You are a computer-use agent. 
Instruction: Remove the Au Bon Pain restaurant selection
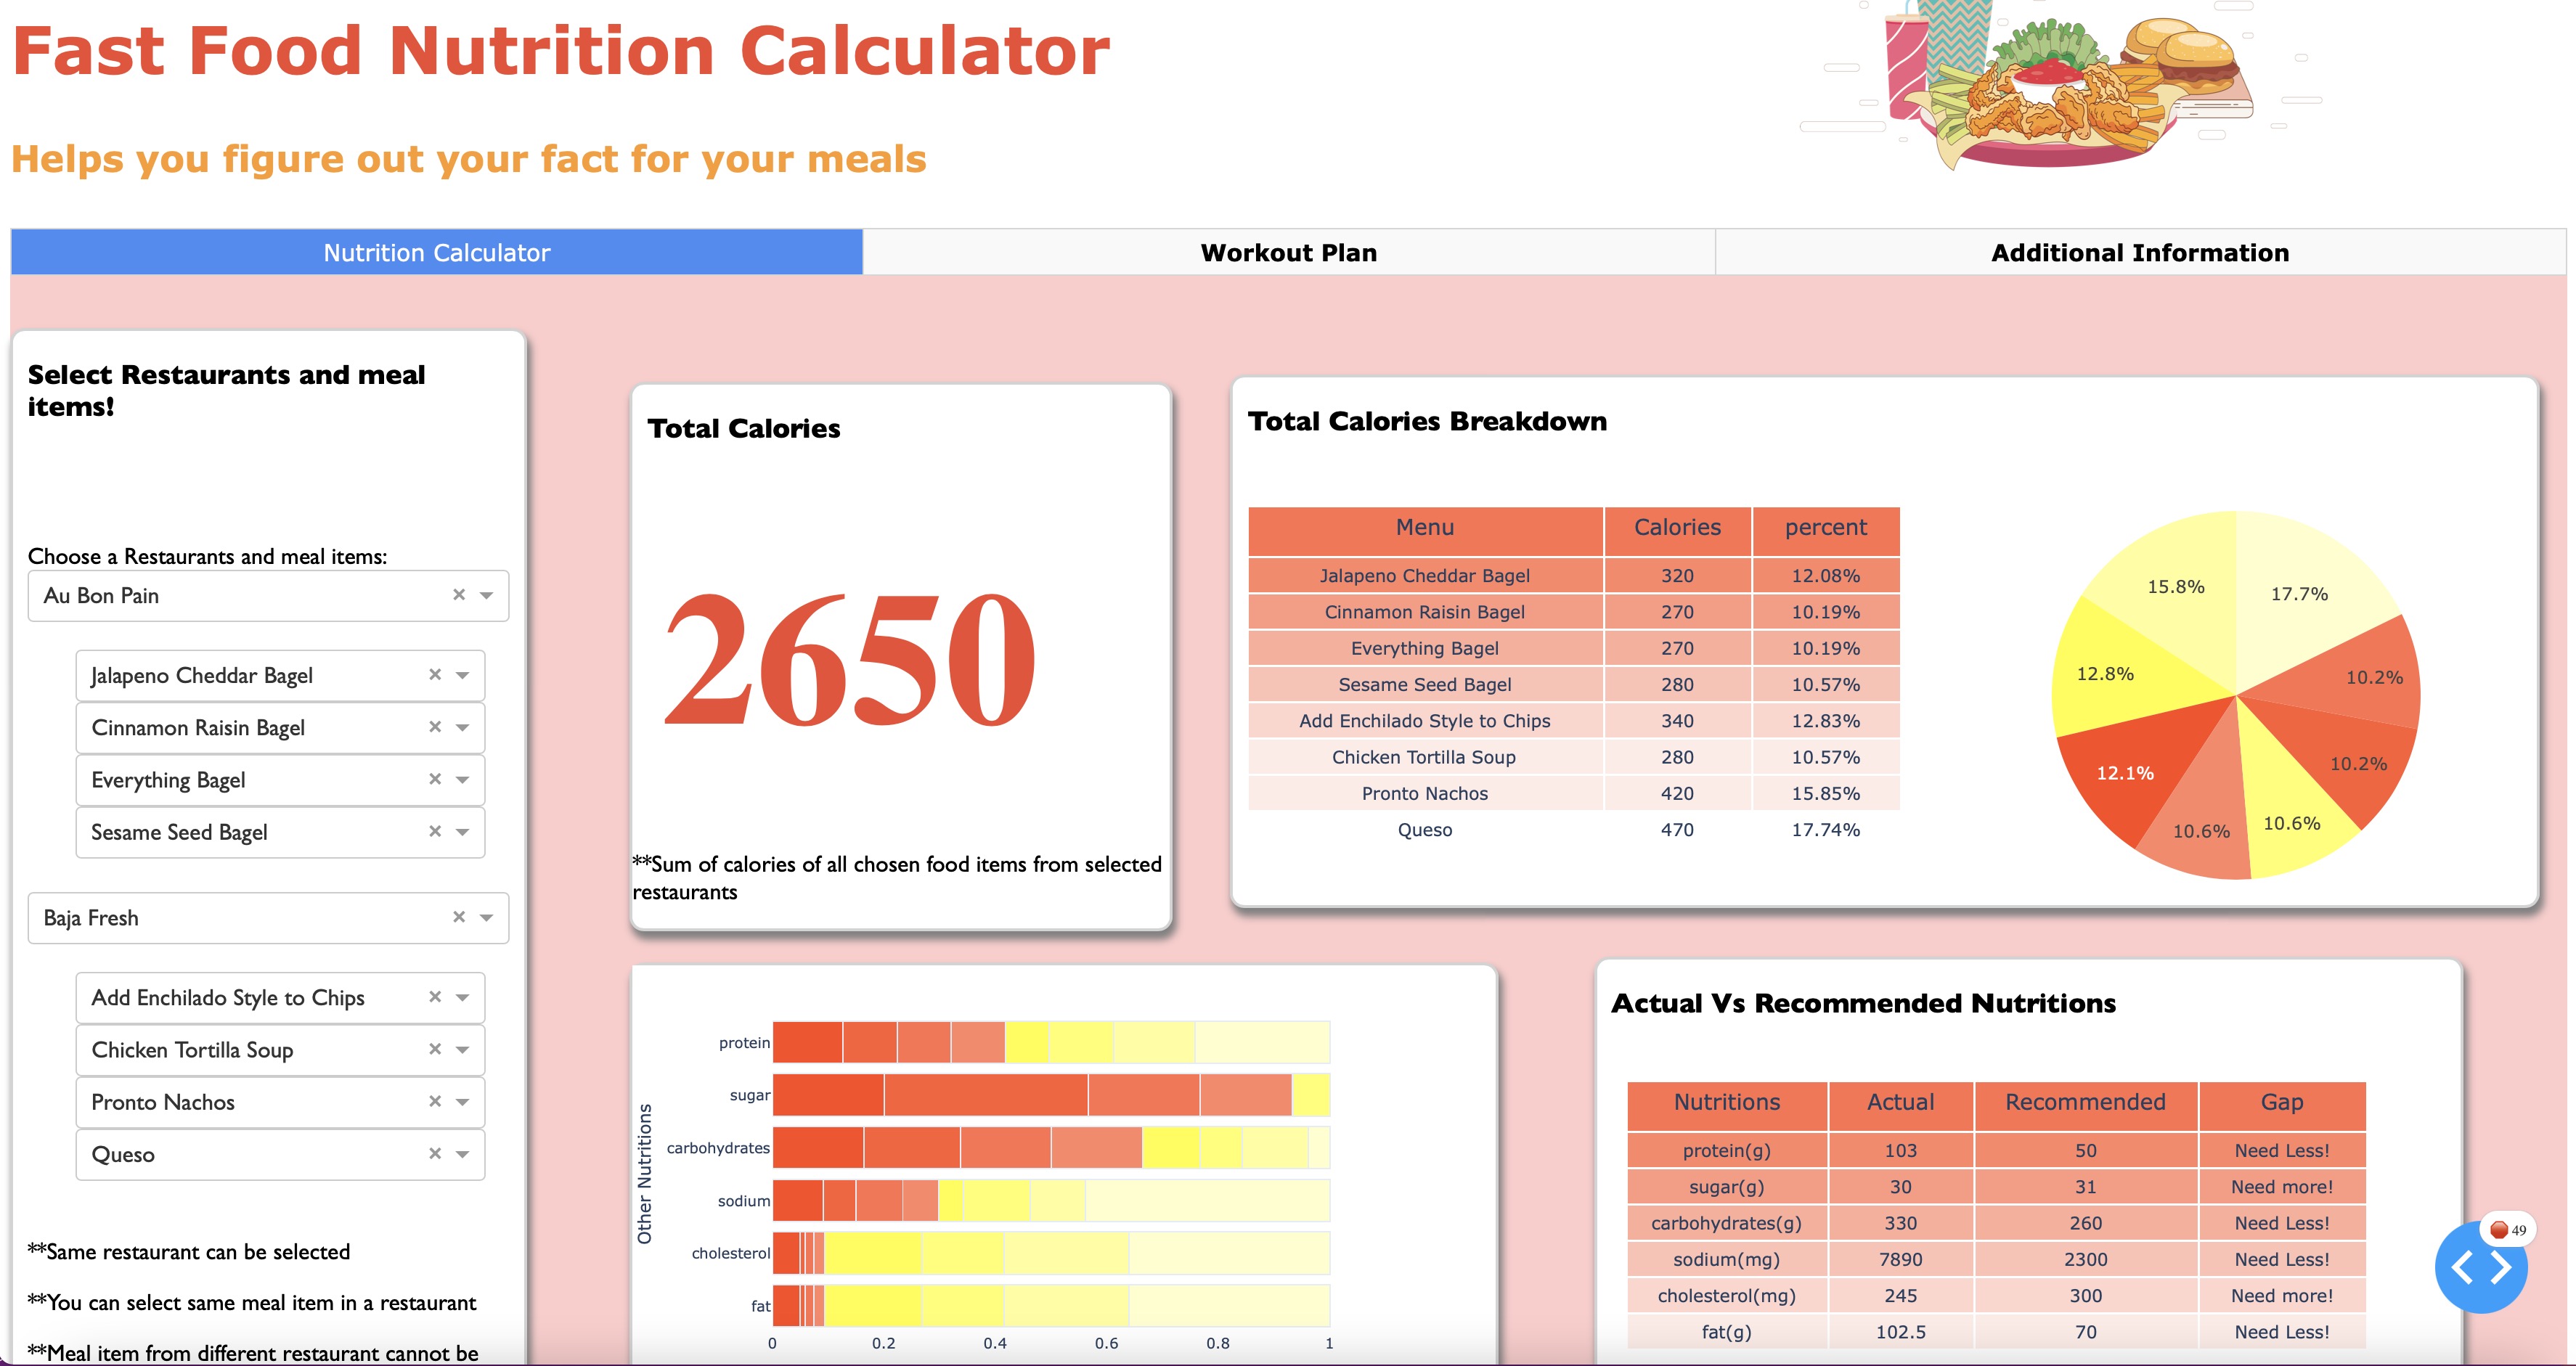[459, 594]
